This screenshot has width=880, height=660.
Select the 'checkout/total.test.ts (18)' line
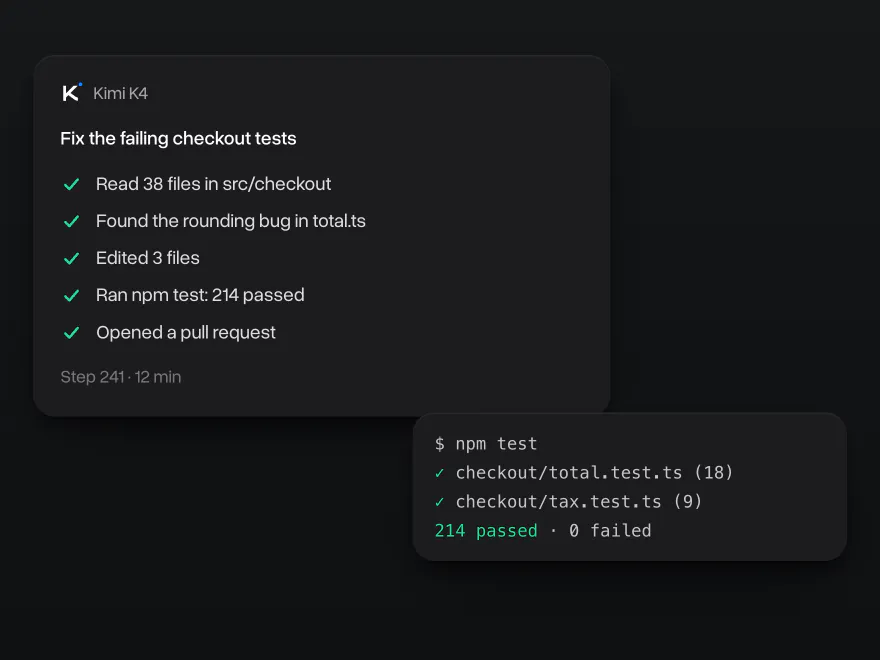click(x=594, y=473)
